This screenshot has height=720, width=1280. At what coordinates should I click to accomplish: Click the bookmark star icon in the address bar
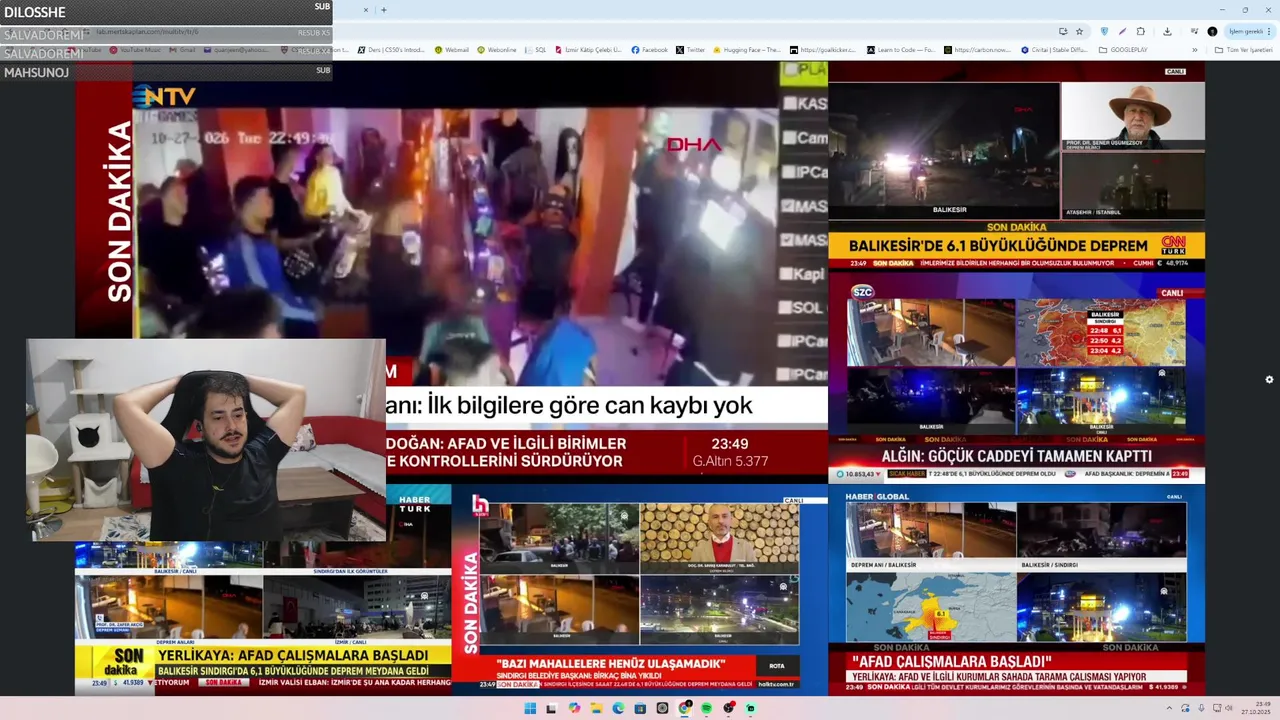[x=1079, y=31]
